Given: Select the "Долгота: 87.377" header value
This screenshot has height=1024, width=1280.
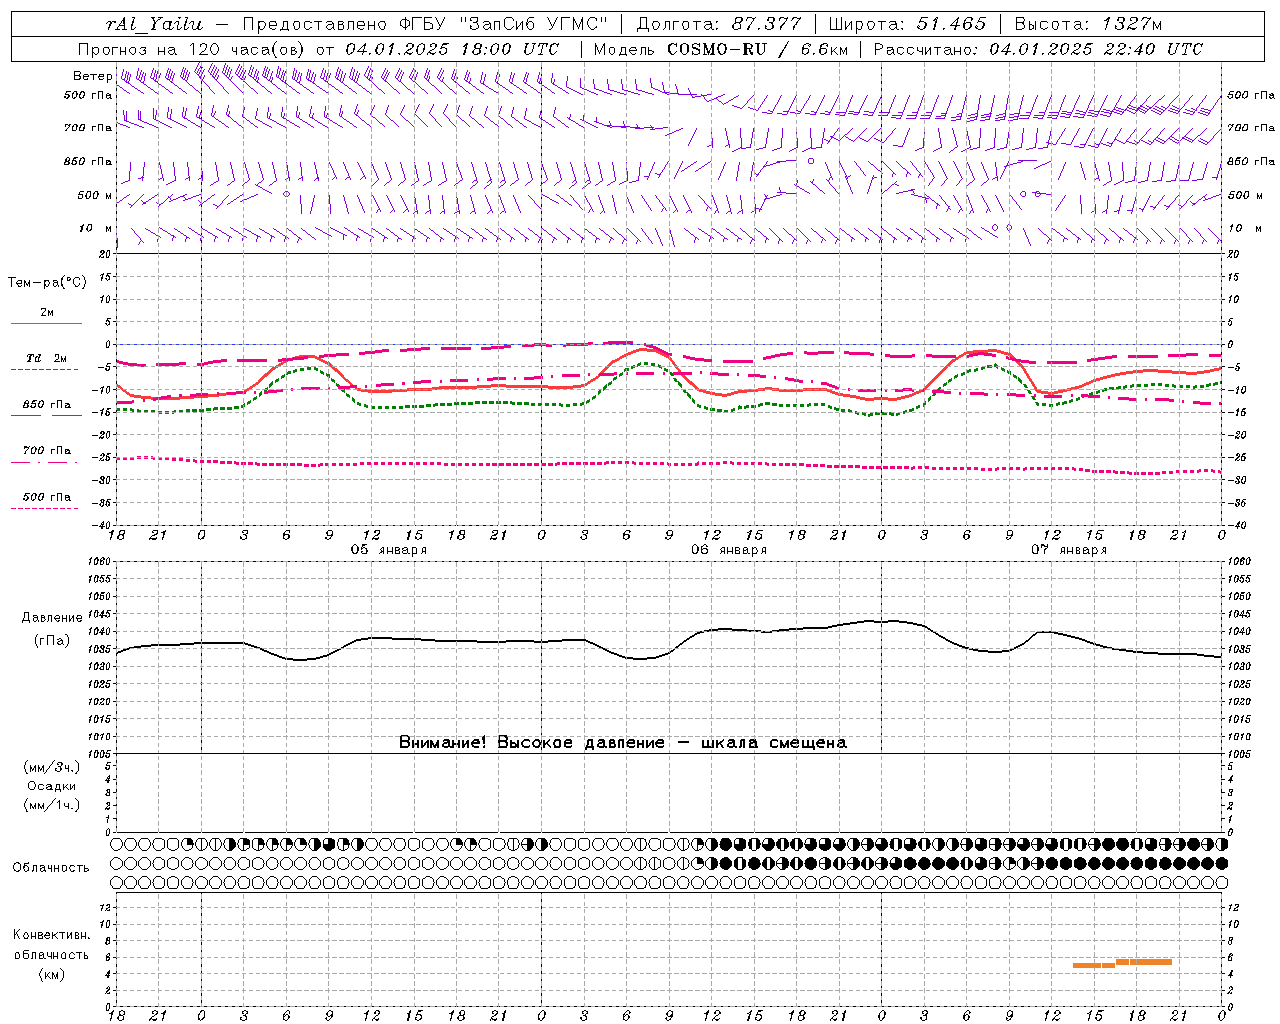Looking at the screenshot, I should [719, 24].
